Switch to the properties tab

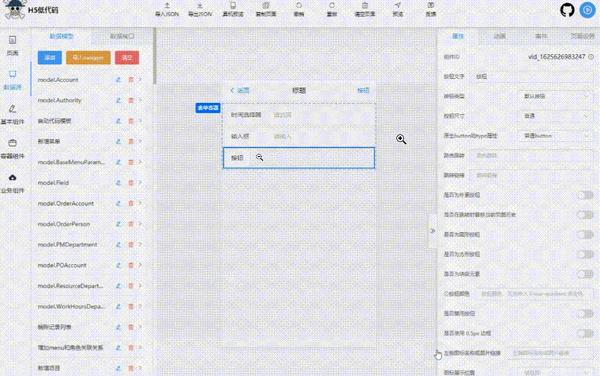tap(458, 36)
